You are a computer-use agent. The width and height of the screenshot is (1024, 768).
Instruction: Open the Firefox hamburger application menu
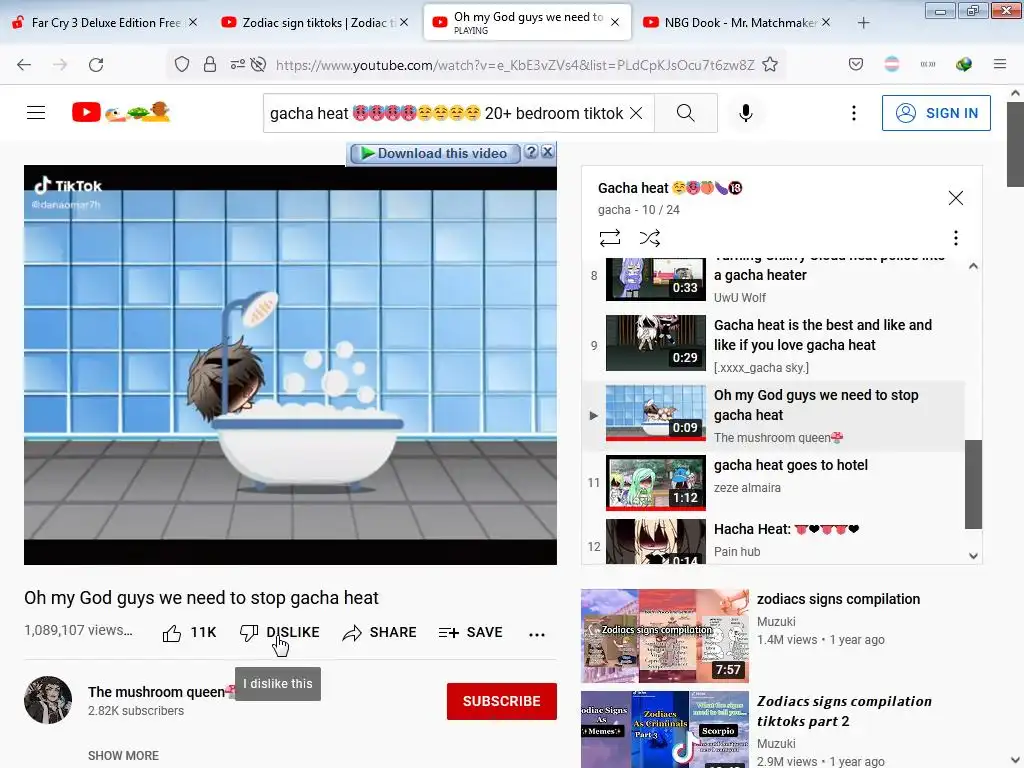(1000, 64)
